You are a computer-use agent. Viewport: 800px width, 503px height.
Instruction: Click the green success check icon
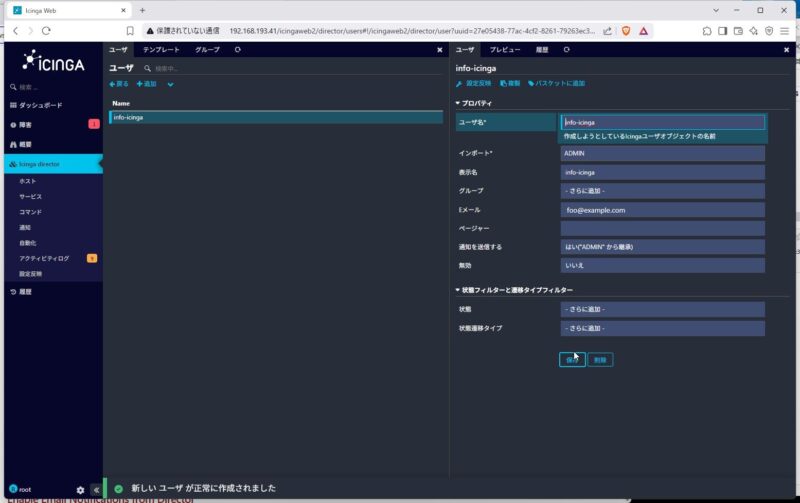point(118,489)
